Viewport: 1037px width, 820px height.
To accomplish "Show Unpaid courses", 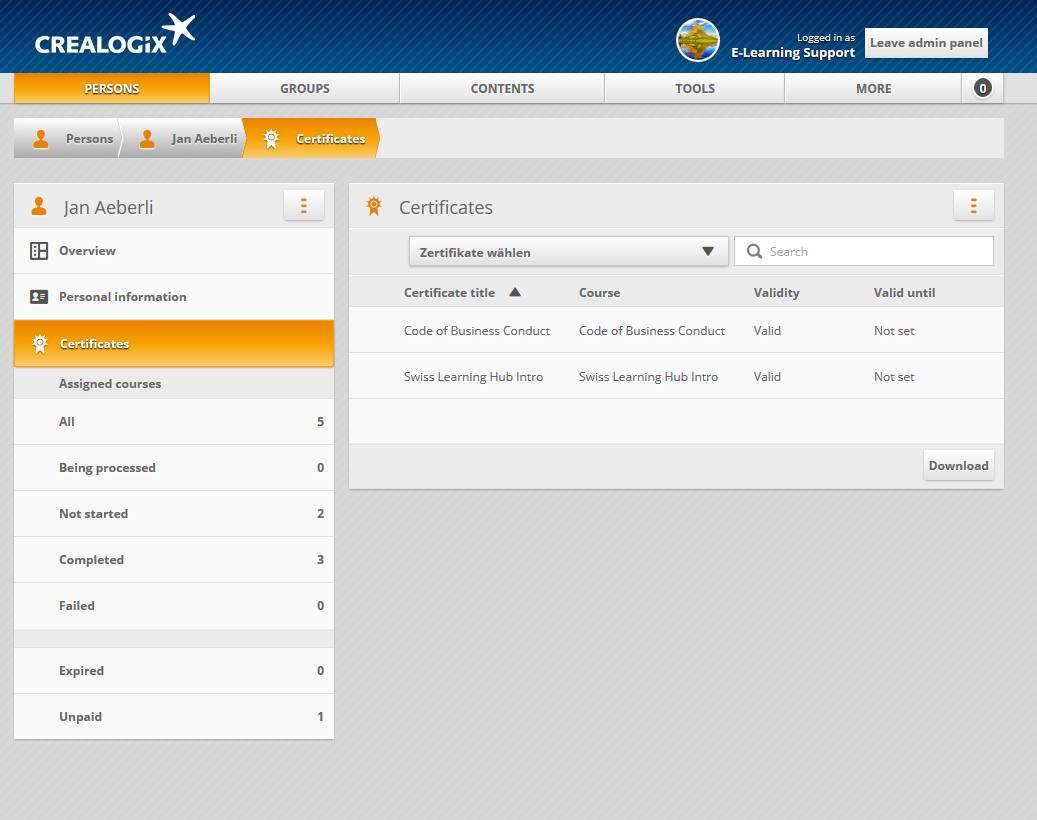I will coord(174,717).
